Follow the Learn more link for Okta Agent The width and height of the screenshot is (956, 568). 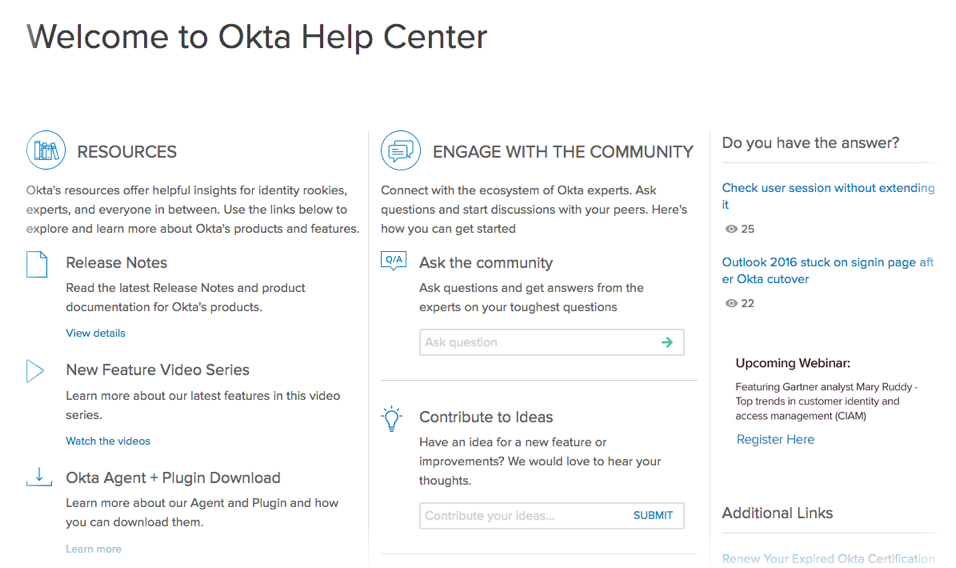[94, 549]
